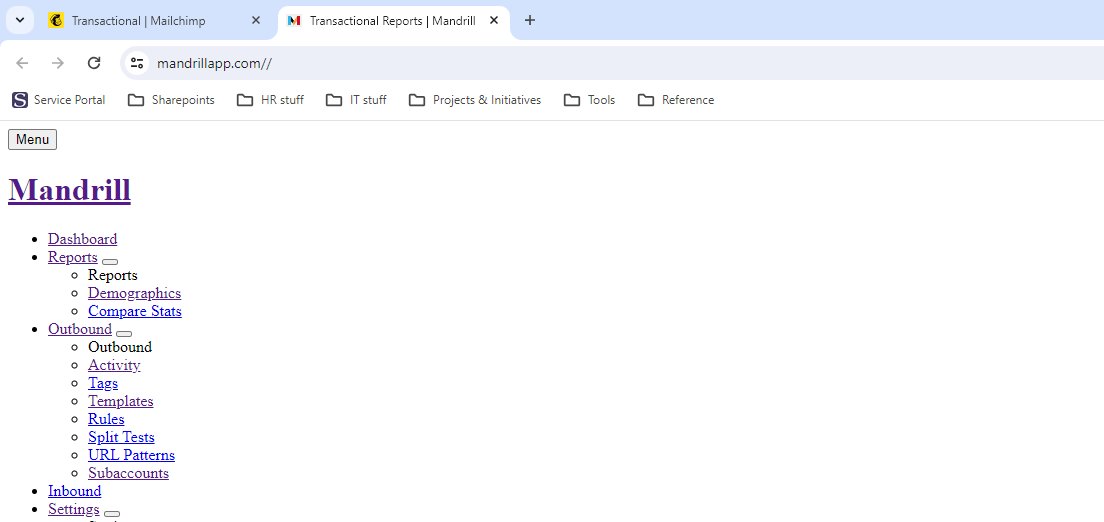Click the Menu button
Screen dimensions: 1104x522
32,139
